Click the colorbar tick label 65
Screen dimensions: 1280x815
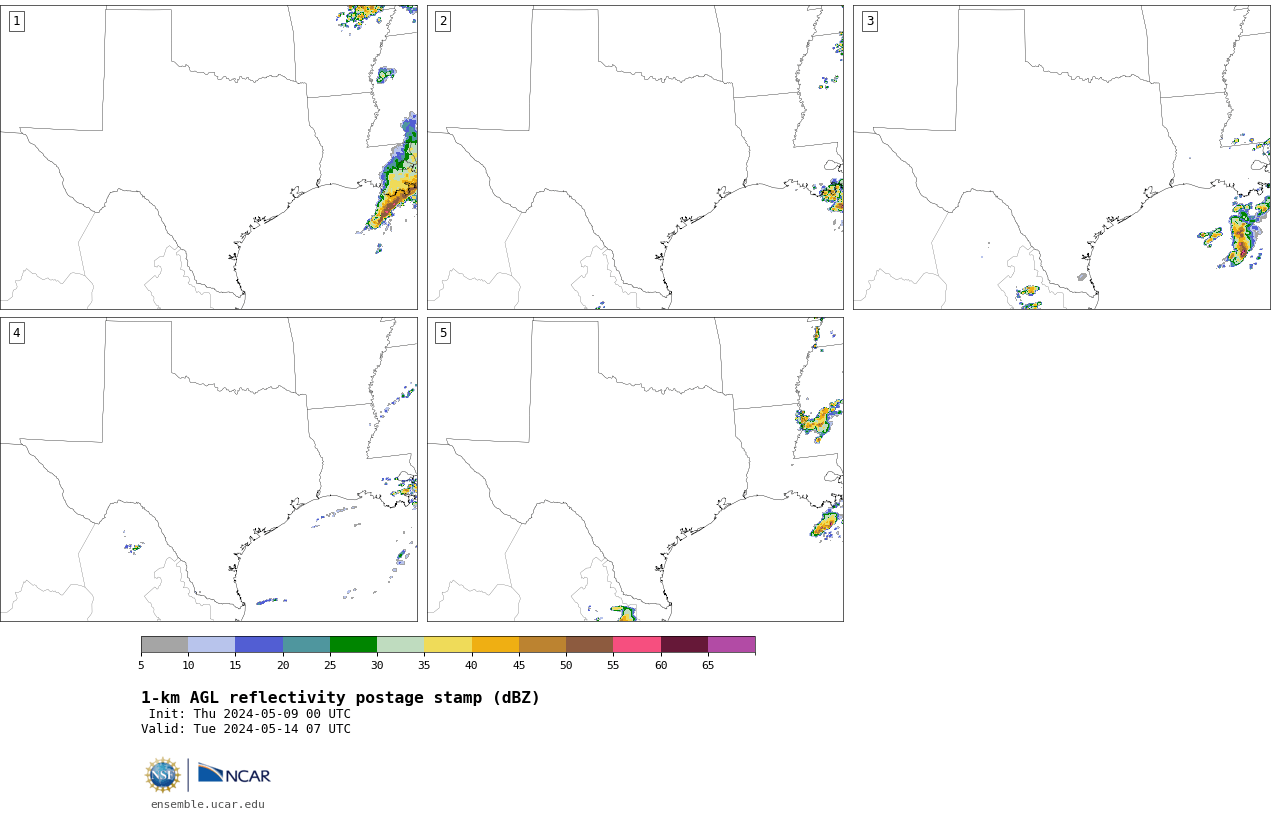(x=708, y=665)
